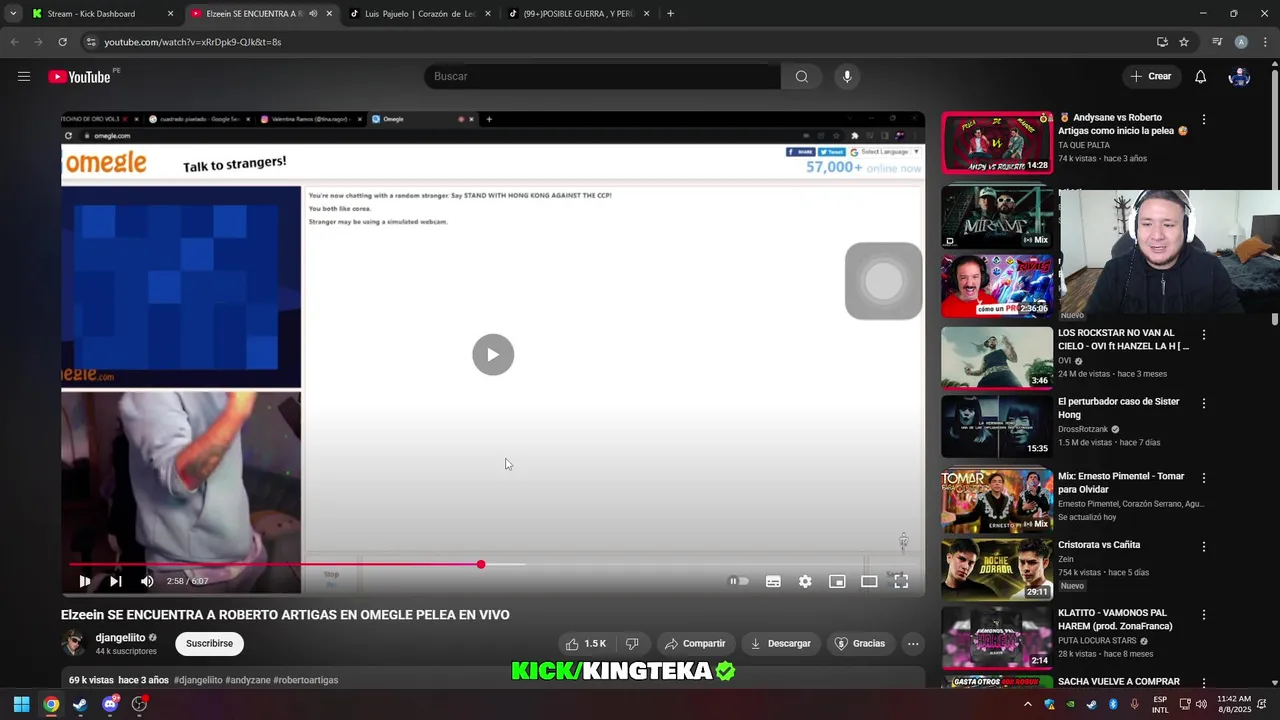Click Compartir share button
Viewport: 1280px width, 720px height.
[695, 644]
